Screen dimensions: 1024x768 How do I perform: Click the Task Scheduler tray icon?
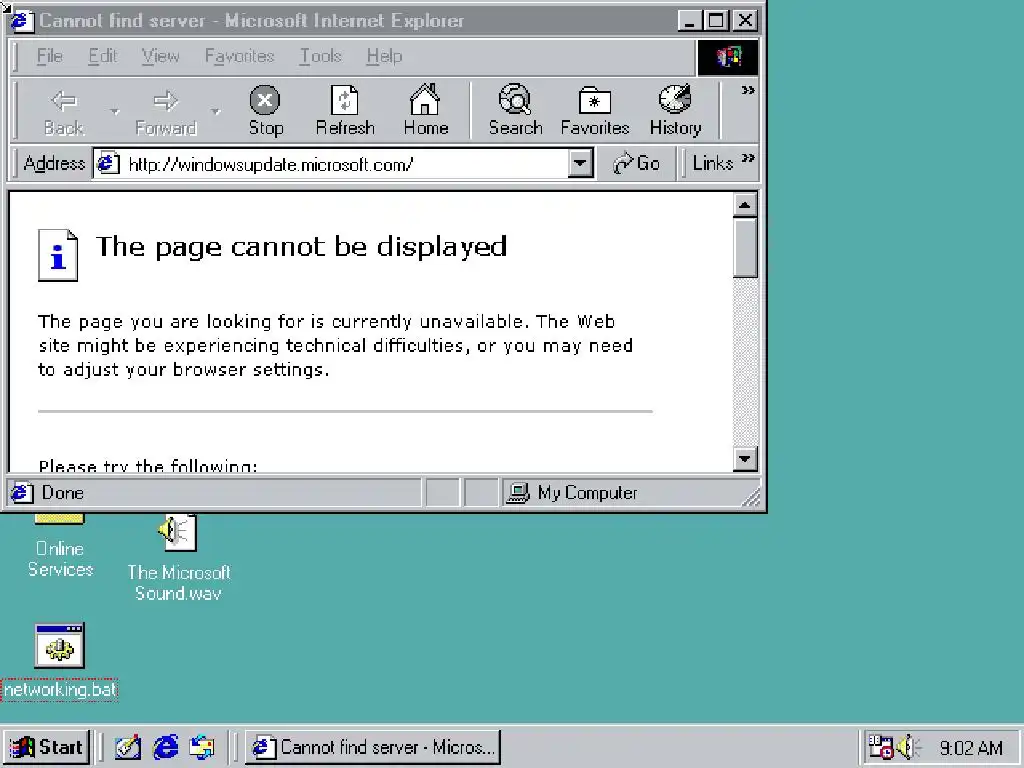pyautogui.click(x=880, y=746)
